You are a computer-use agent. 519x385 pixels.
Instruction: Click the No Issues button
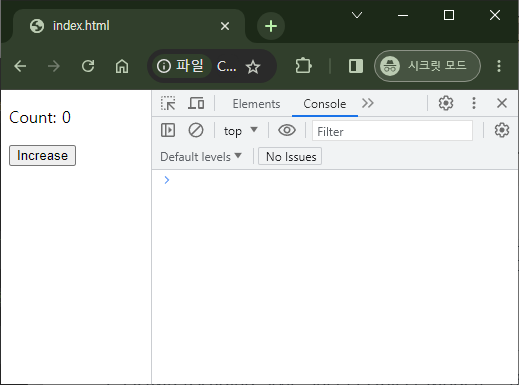pos(290,156)
